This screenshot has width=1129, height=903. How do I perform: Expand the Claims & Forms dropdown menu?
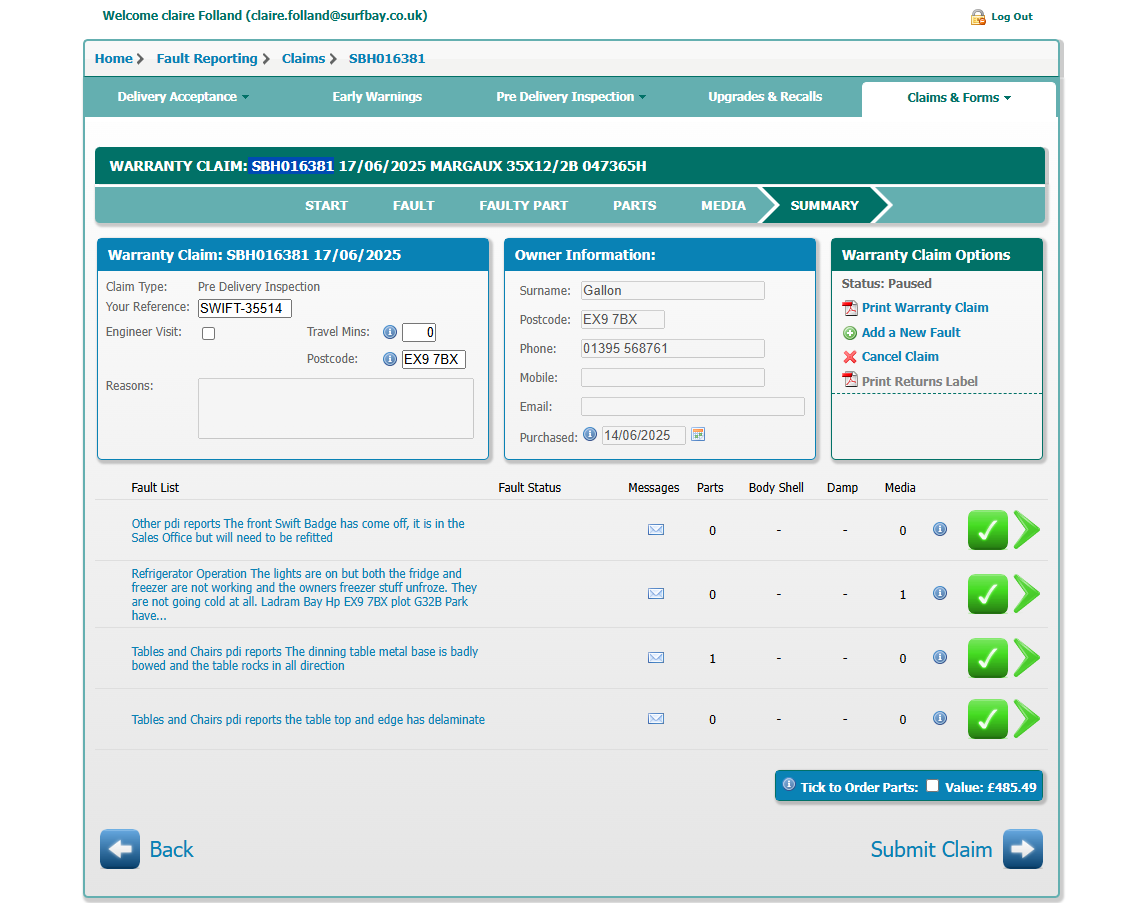pyautogui.click(x=958, y=98)
